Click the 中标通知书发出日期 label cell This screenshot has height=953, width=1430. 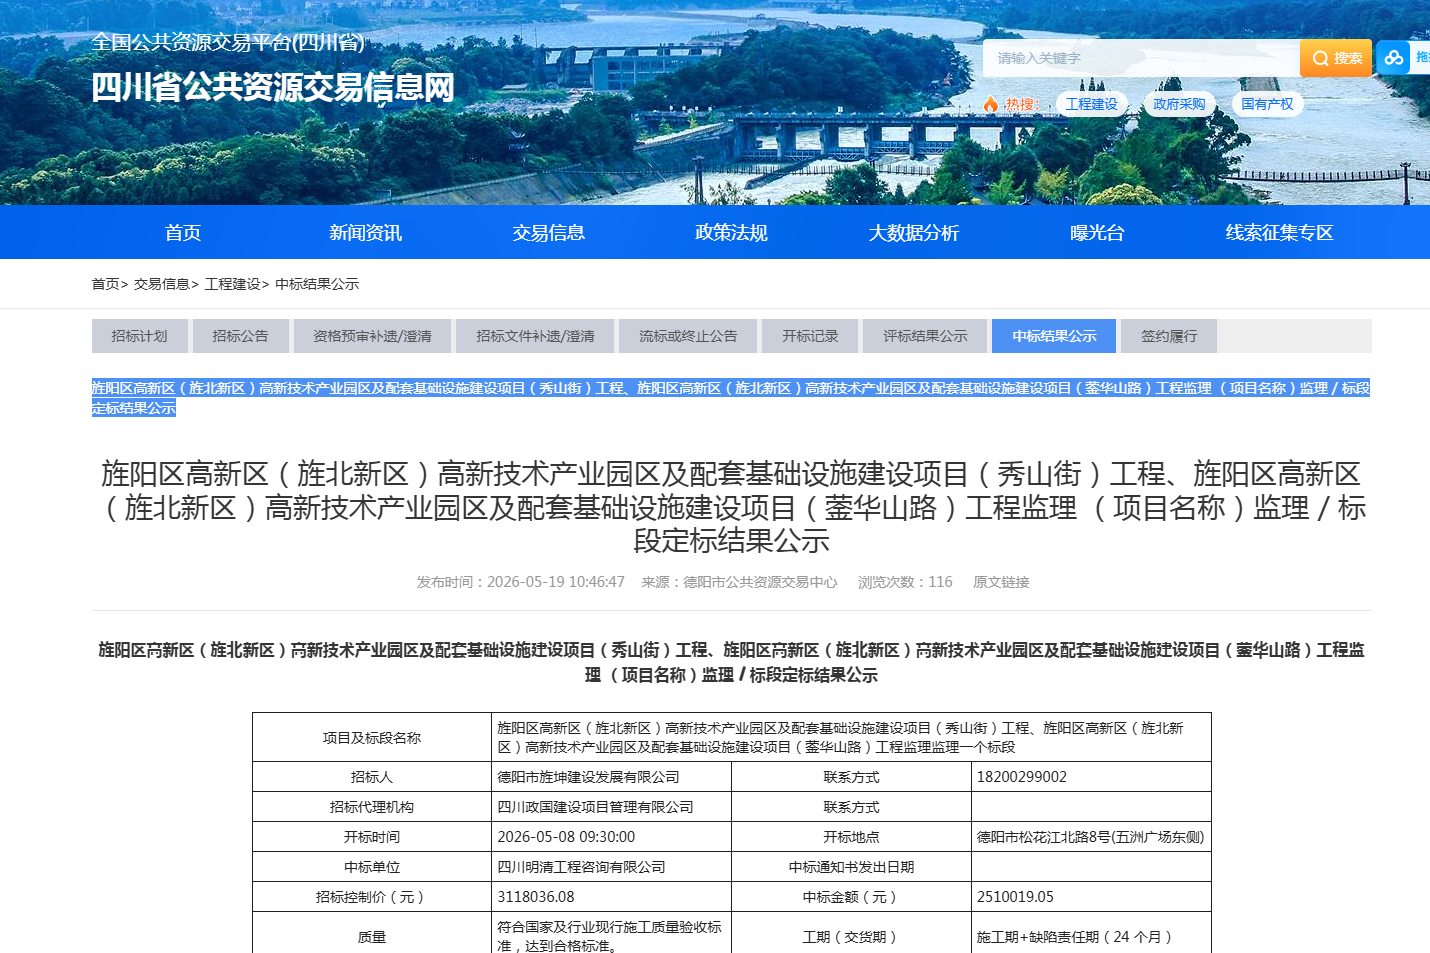(x=851, y=867)
